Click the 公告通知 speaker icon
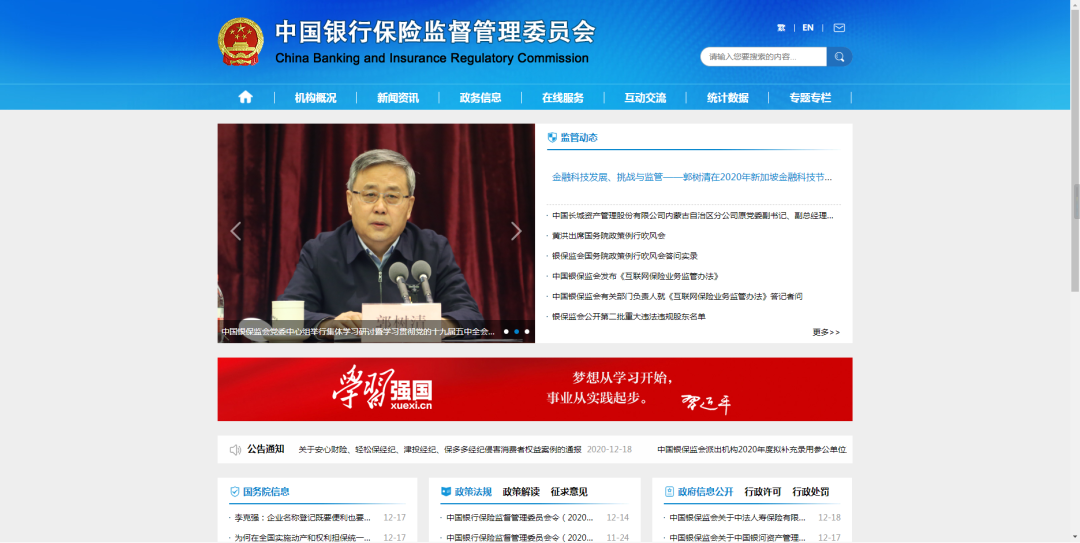The width and height of the screenshot is (1080, 543). (235, 450)
